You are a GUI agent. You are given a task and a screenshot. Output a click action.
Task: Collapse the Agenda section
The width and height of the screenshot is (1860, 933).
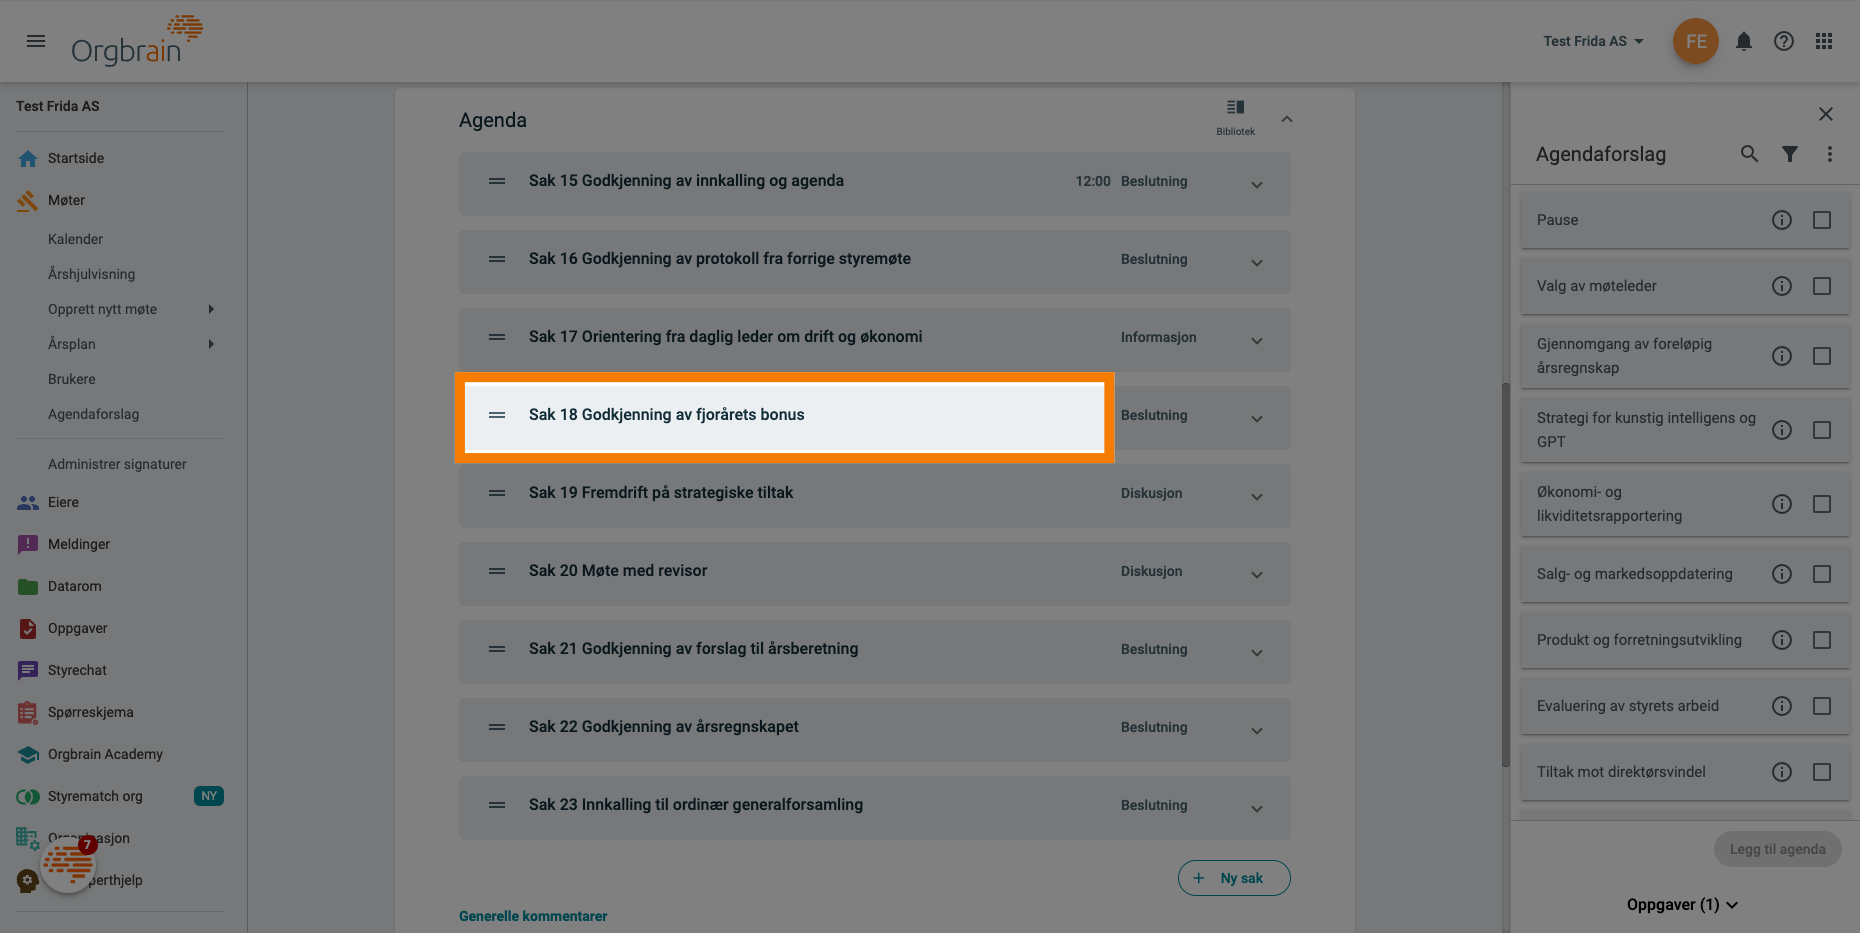(1287, 119)
